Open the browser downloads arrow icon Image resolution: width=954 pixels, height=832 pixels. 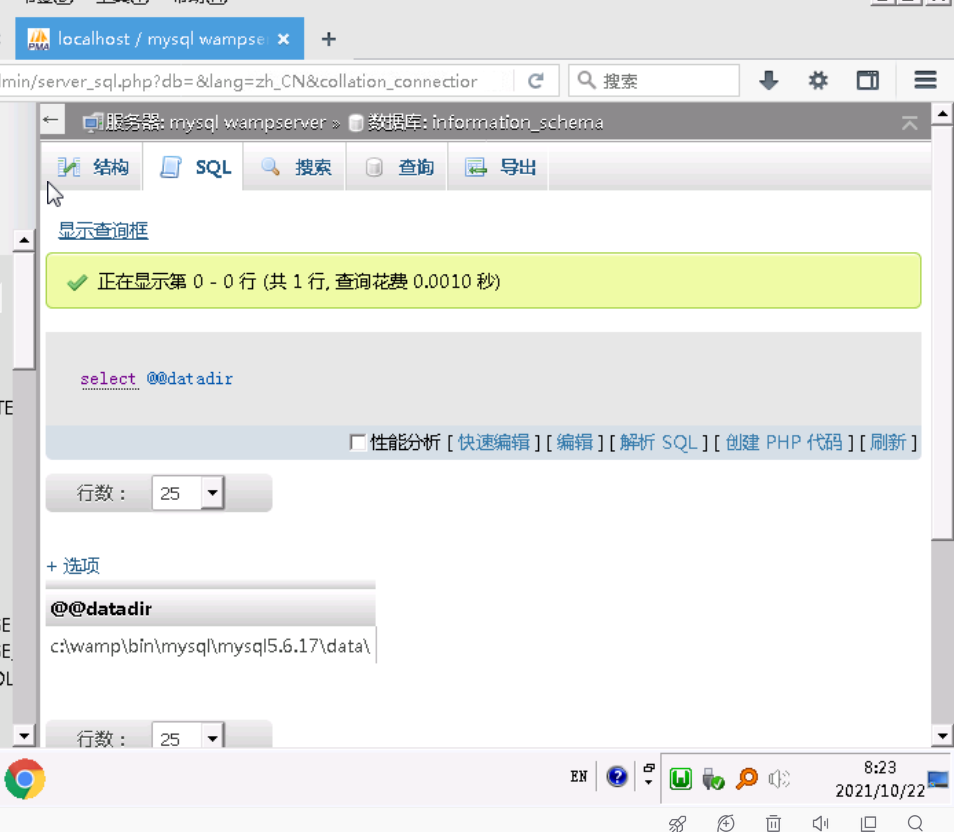tap(769, 80)
